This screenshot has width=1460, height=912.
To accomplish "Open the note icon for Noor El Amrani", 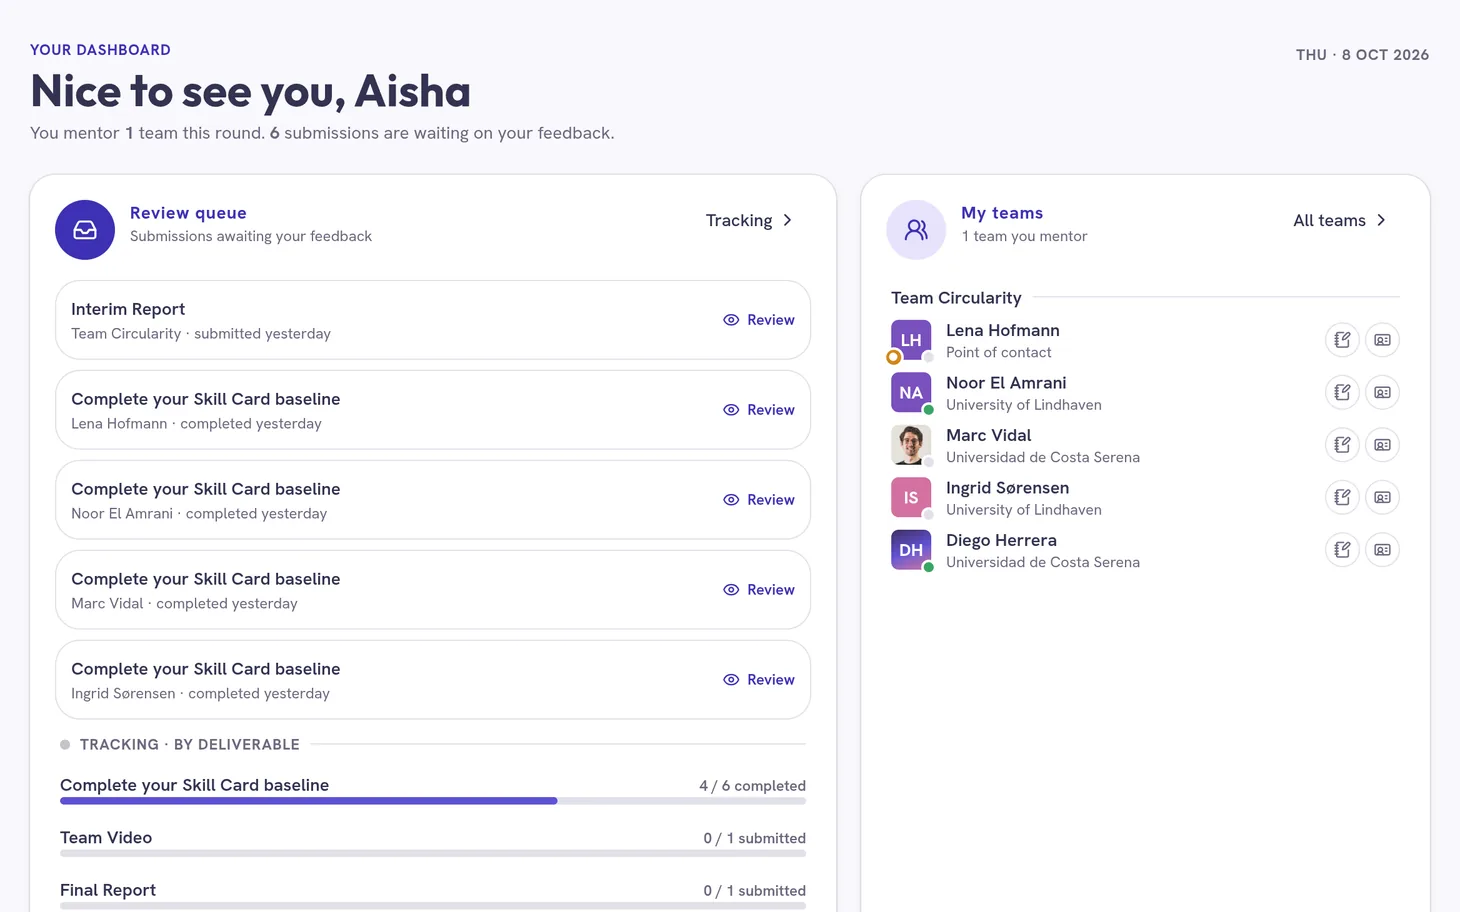I will [1342, 392].
